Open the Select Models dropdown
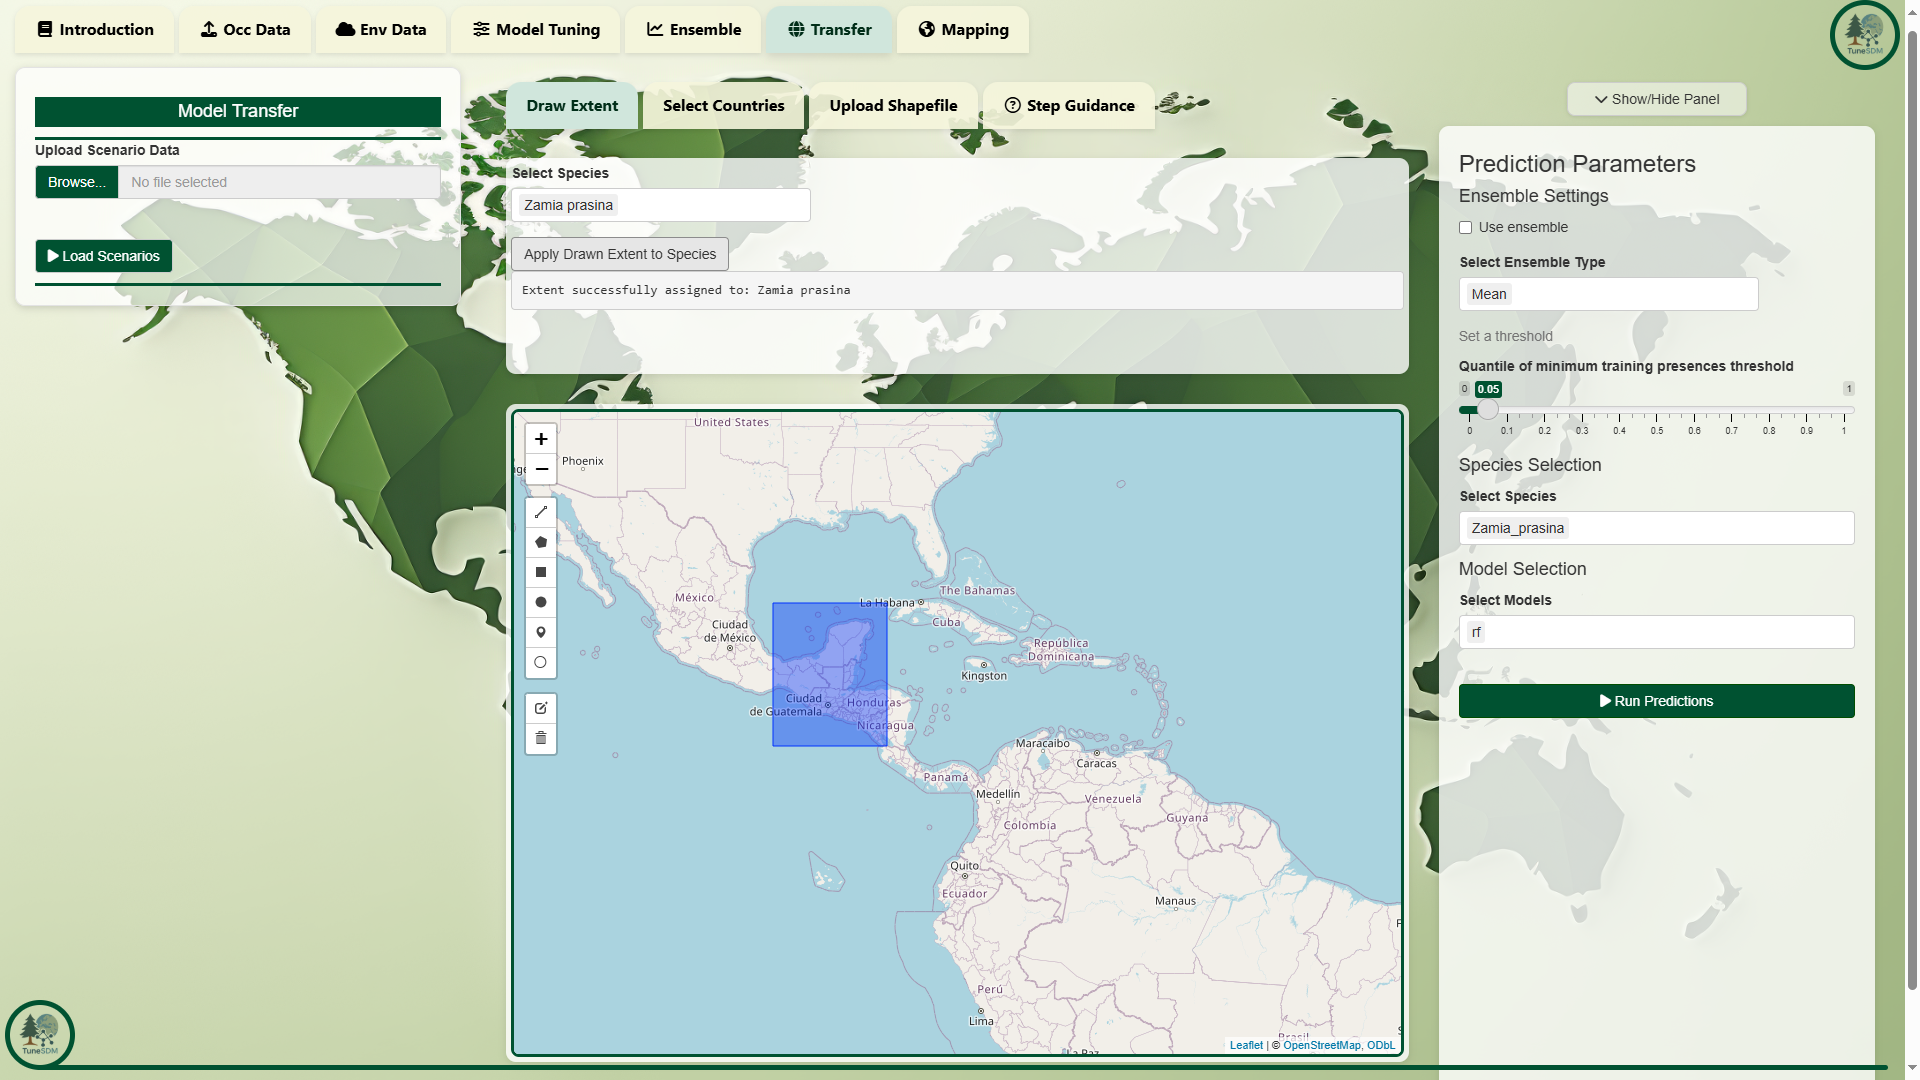 click(1656, 632)
